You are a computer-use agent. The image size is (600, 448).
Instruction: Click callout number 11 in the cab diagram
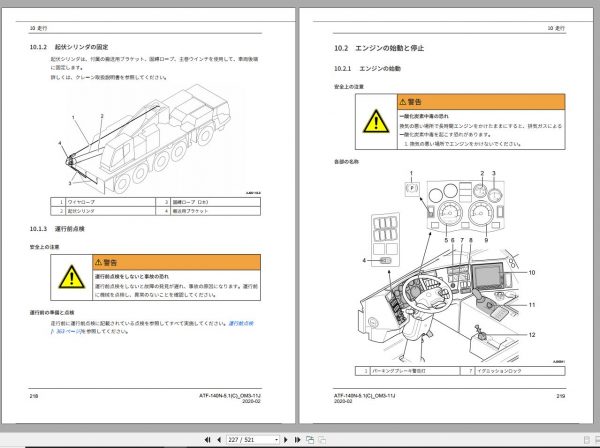click(532, 305)
